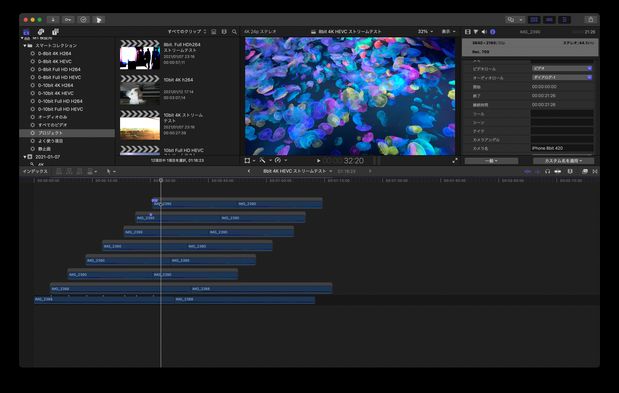Image resolution: width=619 pixels, height=393 pixels.
Task: Open the Share export button
Action: pyautogui.click(x=591, y=20)
